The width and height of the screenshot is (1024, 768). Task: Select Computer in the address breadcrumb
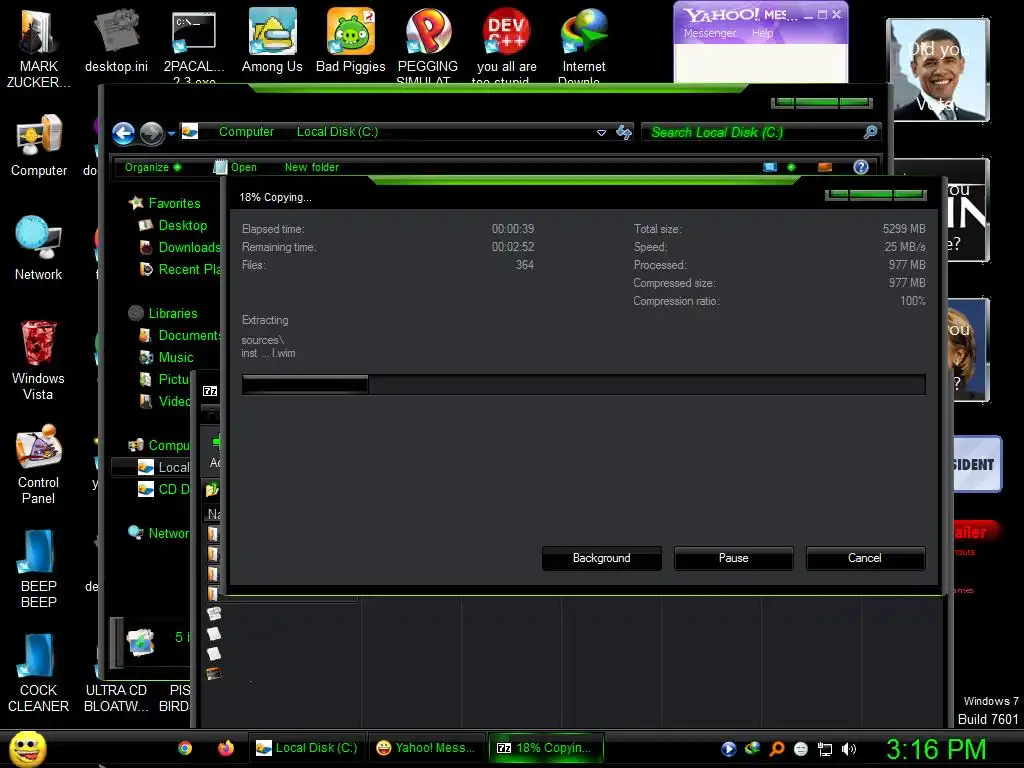[246, 132]
